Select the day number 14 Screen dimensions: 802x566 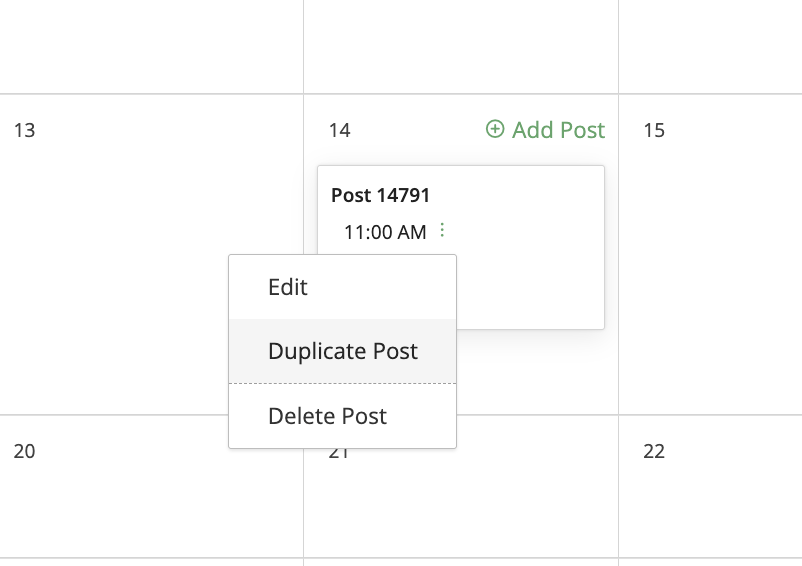(340, 130)
